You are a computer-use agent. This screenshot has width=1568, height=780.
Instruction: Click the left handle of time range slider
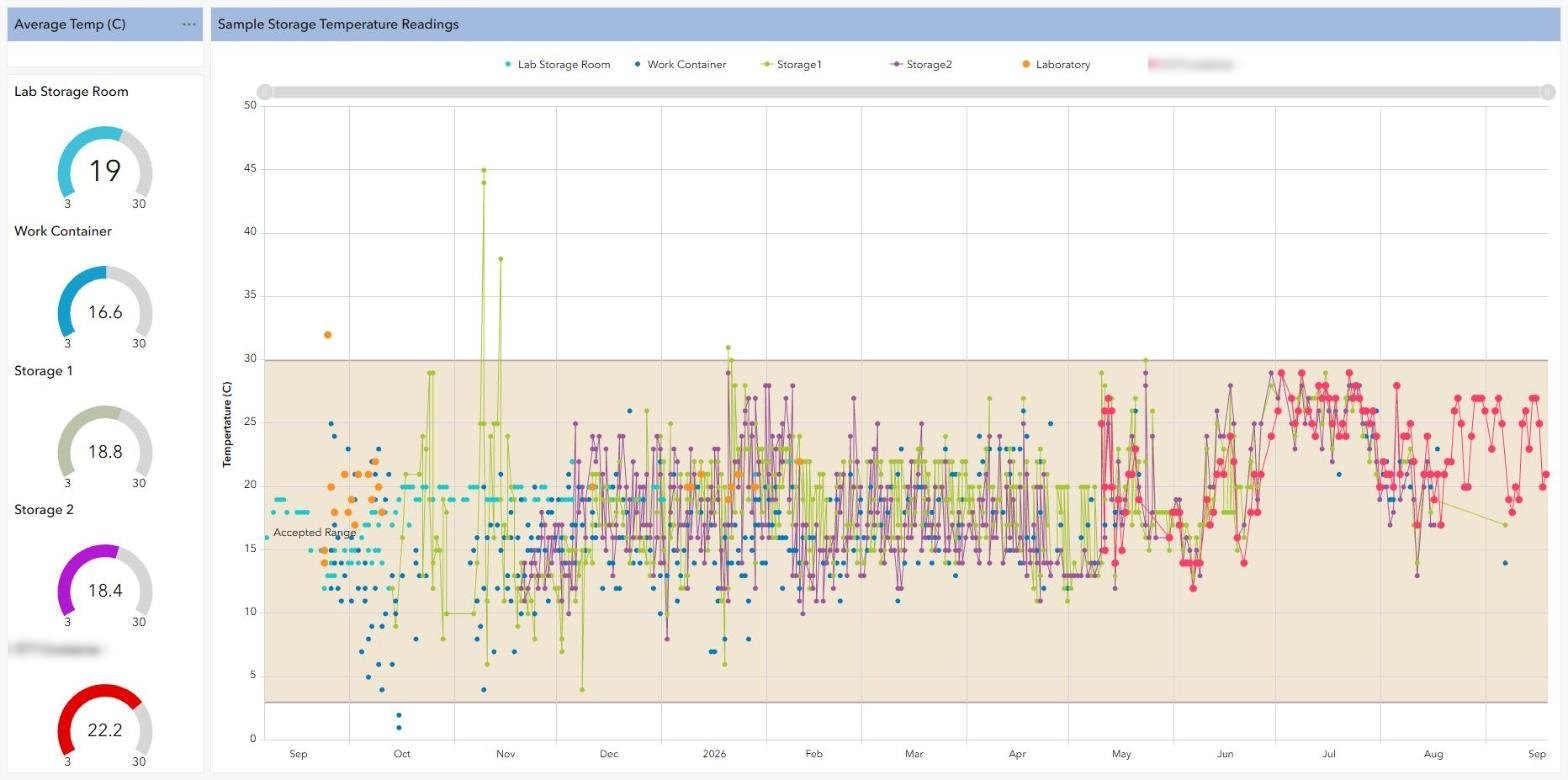[264, 92]
